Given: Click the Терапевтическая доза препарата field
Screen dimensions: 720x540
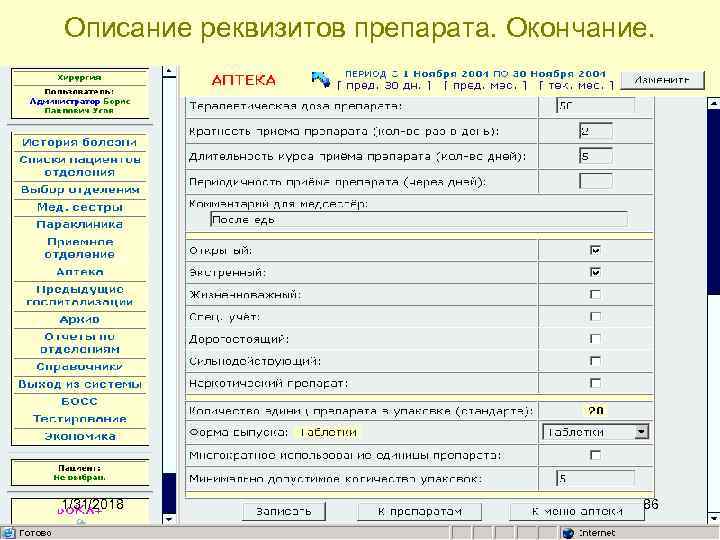Looking at the screenshot, I should point(595,106).
